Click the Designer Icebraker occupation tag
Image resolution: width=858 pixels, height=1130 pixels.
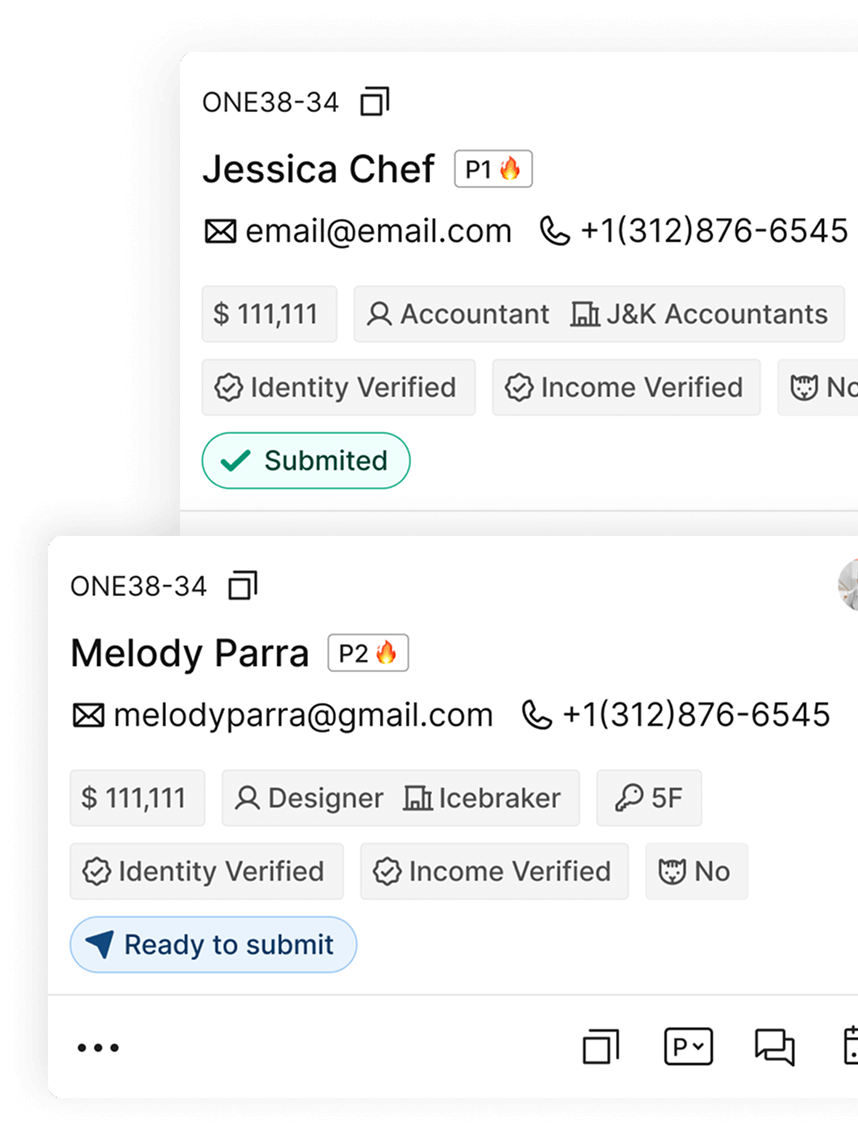[x=400, y=799]
